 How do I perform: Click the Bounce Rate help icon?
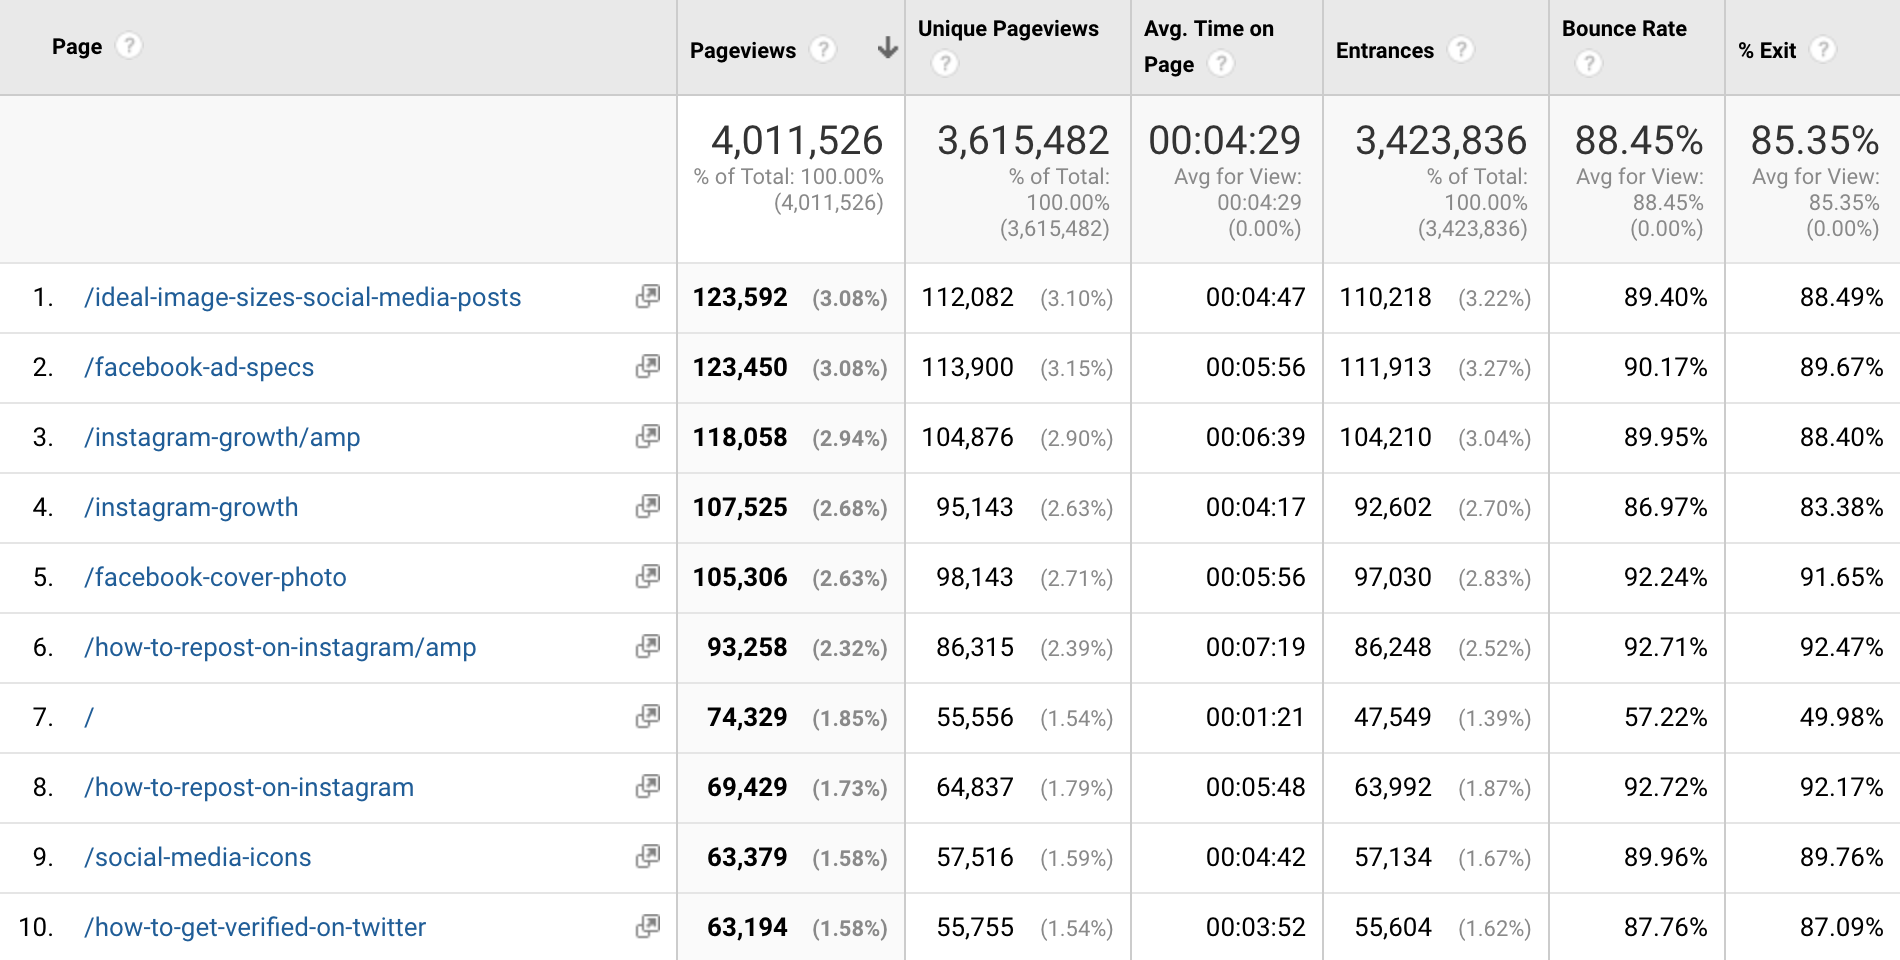point(1588,62)
